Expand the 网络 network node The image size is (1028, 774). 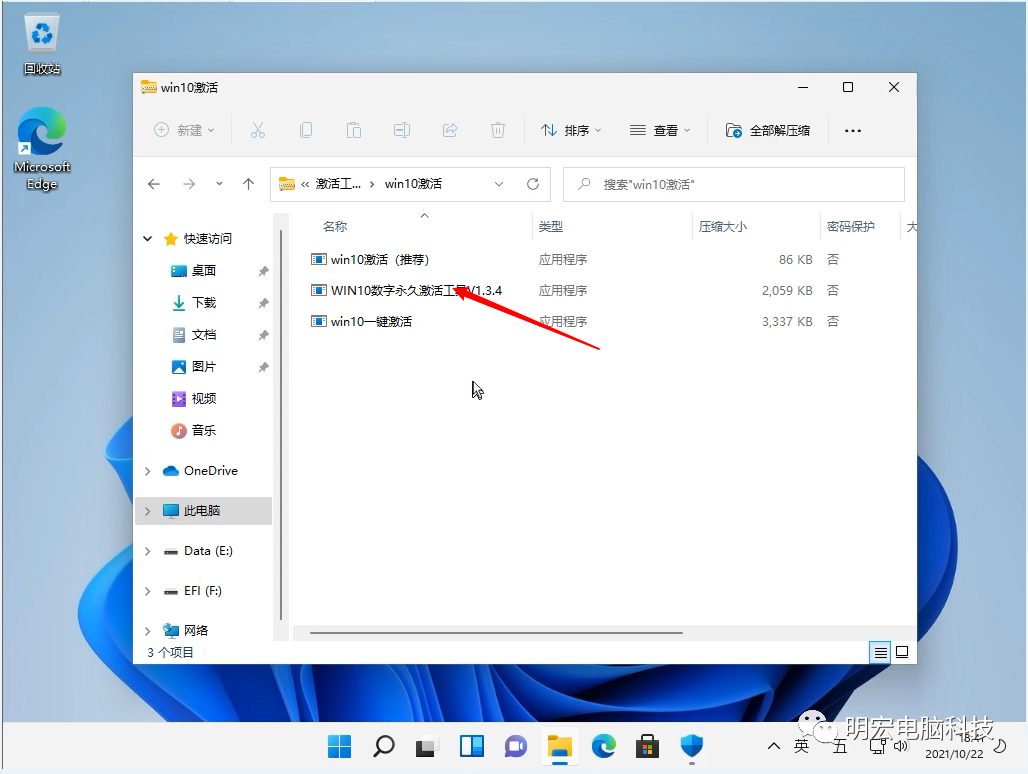pyautogui.click(x=148, y=631)
